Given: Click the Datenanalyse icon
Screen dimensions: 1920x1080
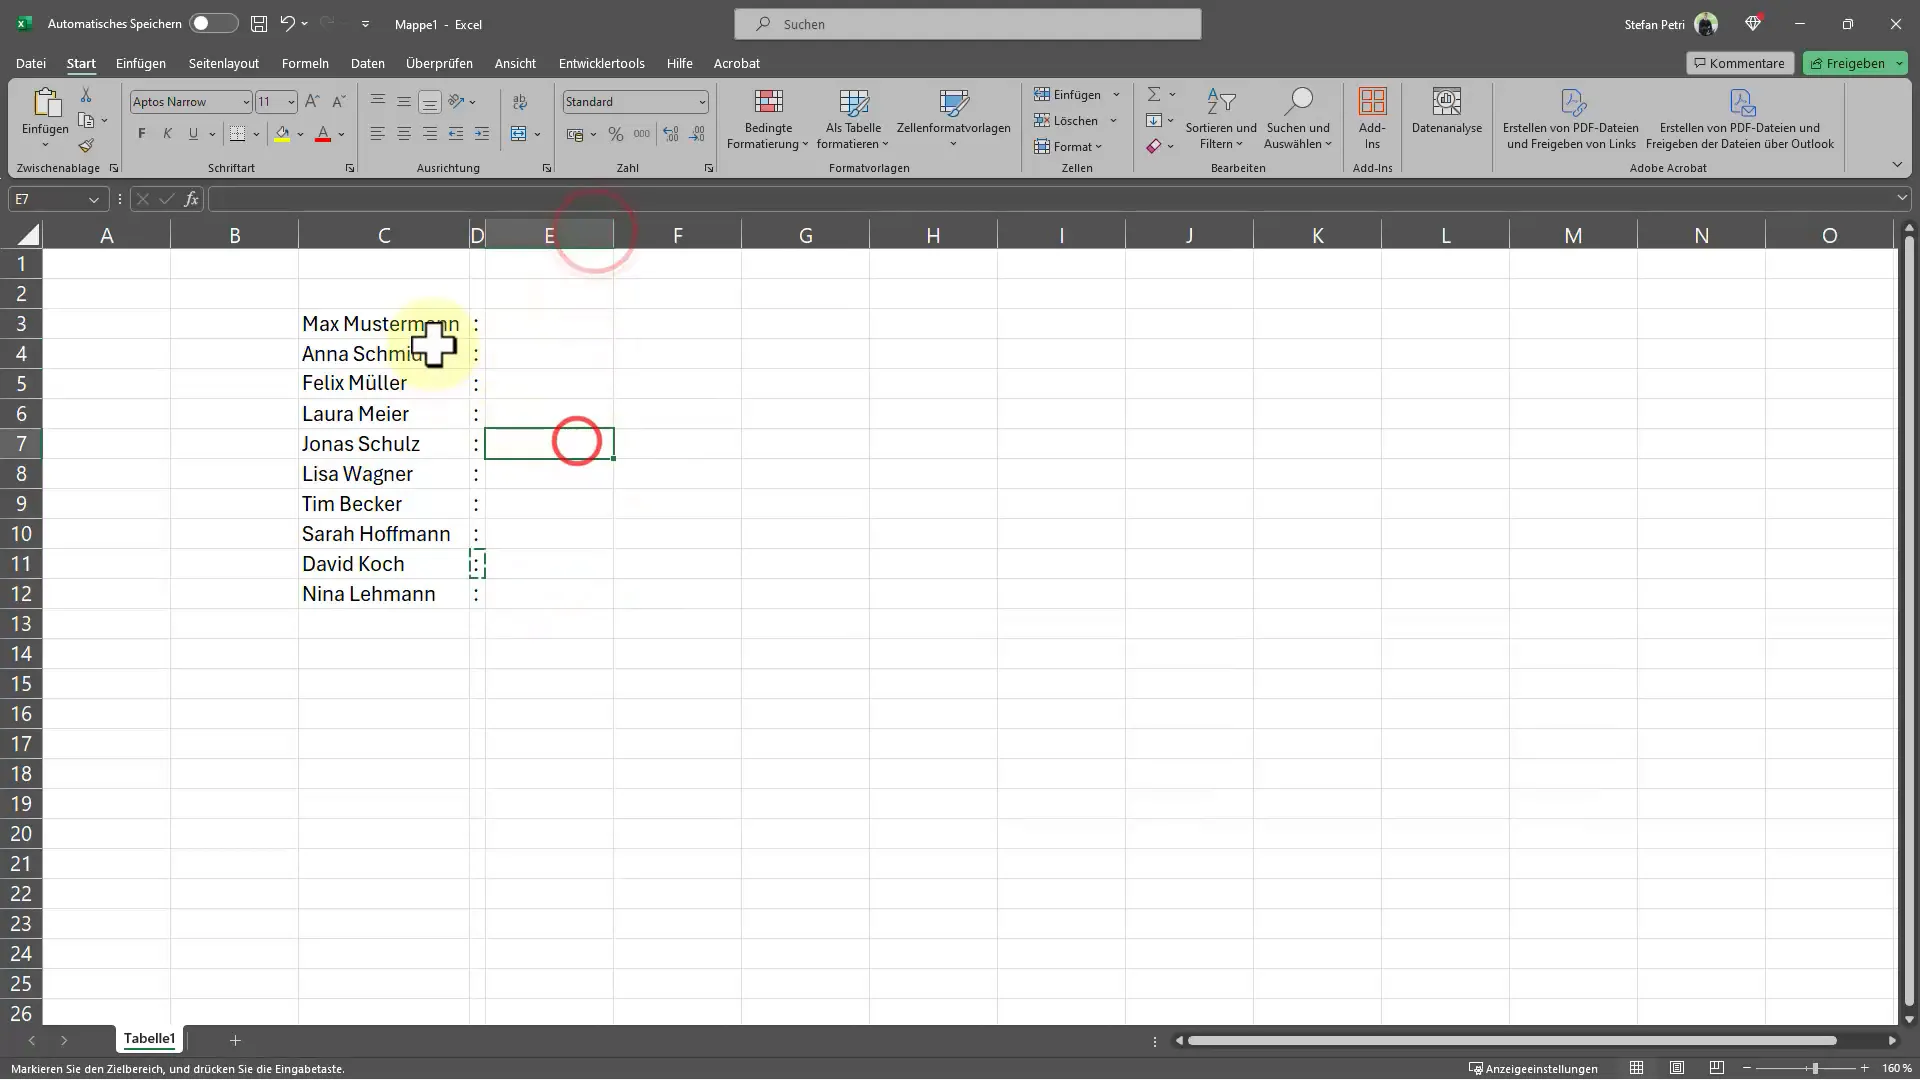Looking at the screenshot, I should (x=1447, y=119).
